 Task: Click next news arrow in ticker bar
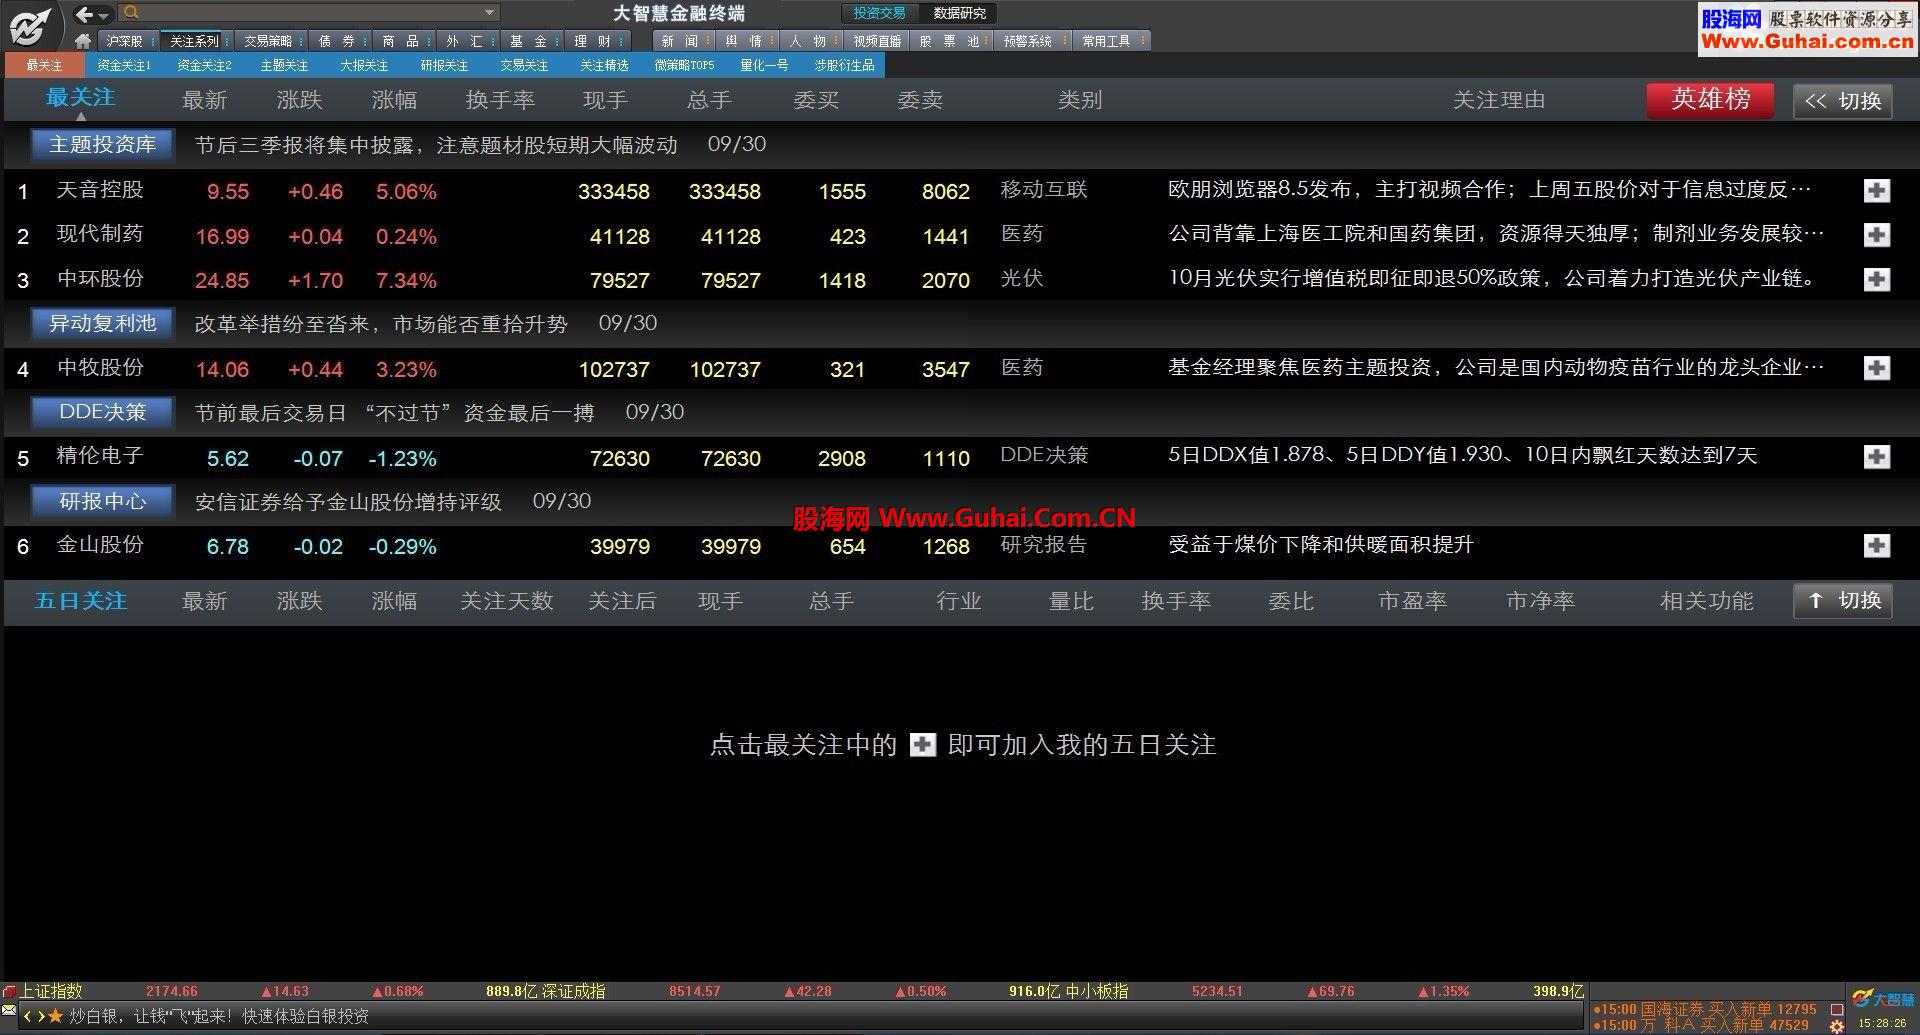coord(40,1016)
